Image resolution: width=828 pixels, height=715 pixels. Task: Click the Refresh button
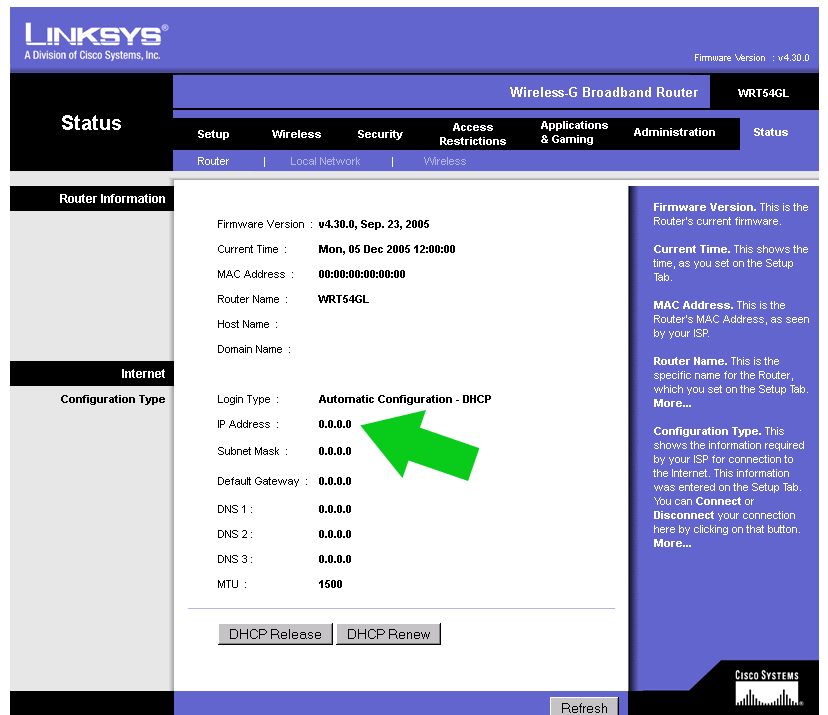(584, 707)
